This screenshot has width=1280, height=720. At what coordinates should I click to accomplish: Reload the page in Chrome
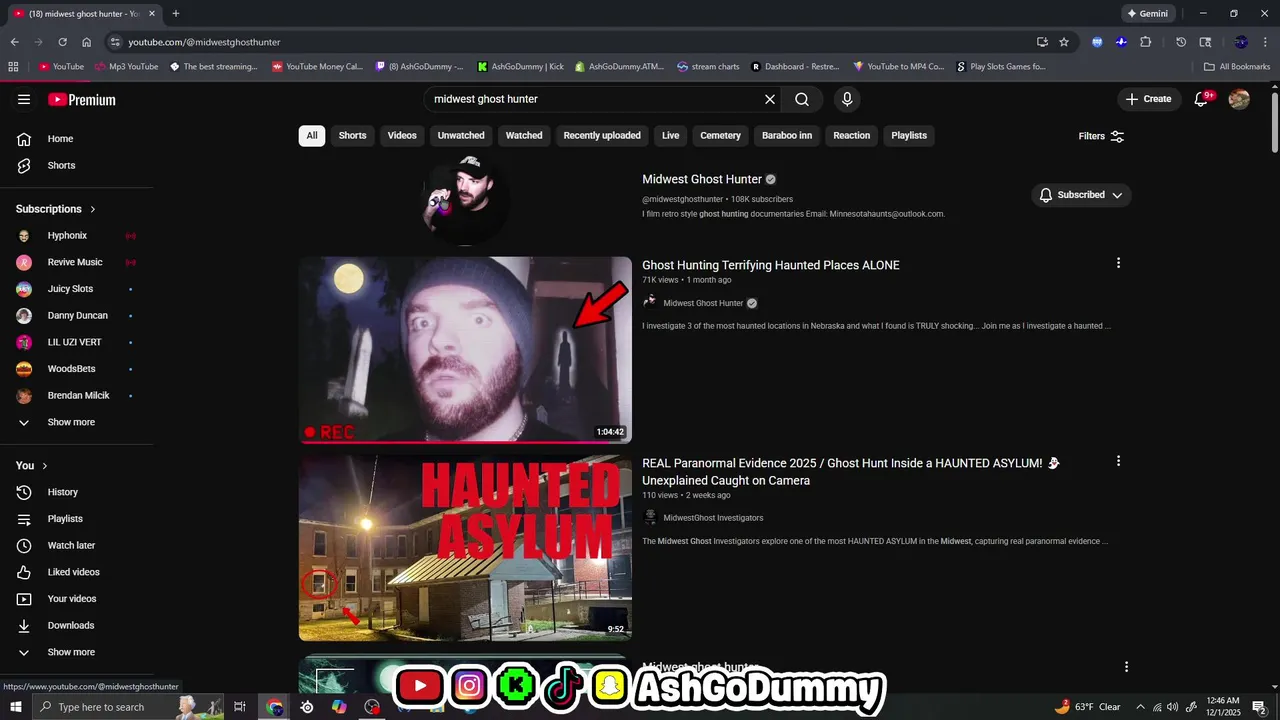[x=62, y=42]
